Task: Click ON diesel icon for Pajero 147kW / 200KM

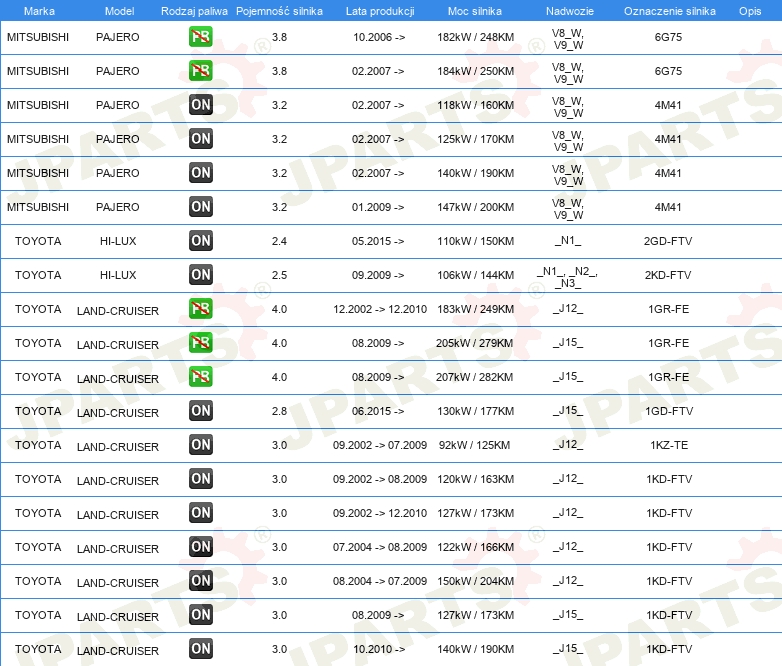Action: click(200, 207)
